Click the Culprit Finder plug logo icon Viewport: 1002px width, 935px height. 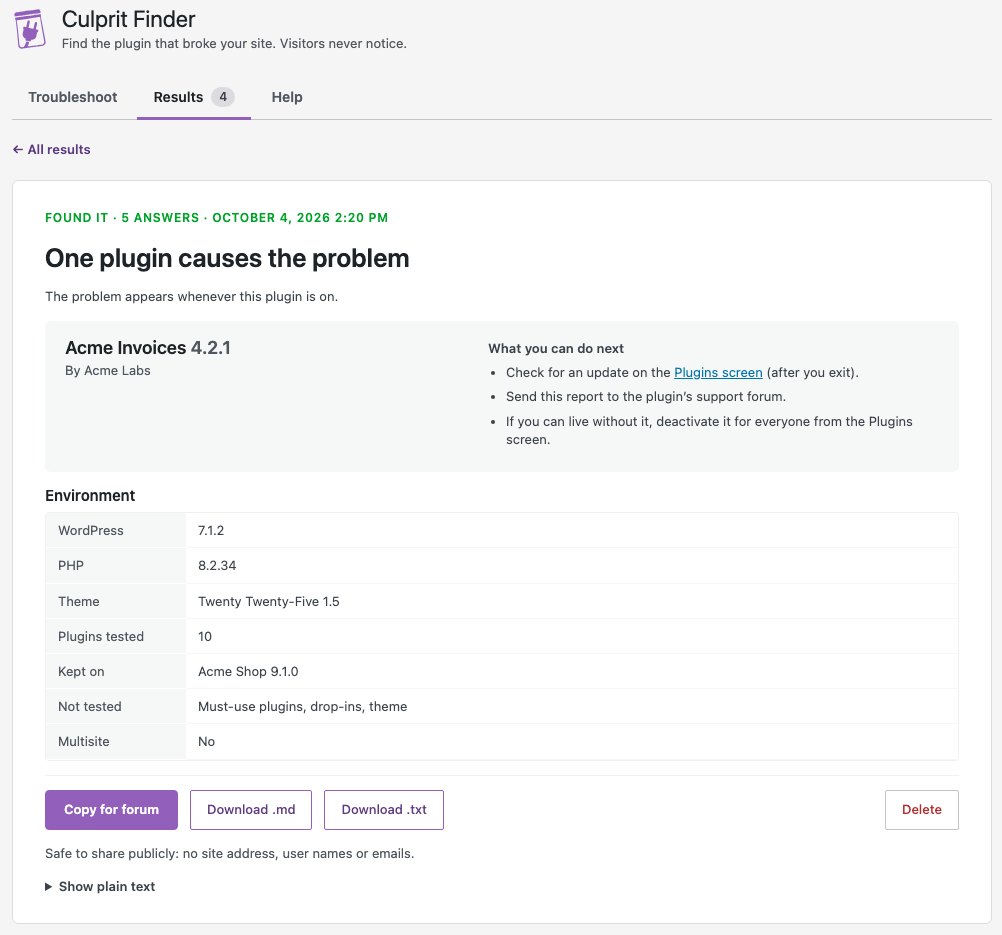tap(30, 29)
